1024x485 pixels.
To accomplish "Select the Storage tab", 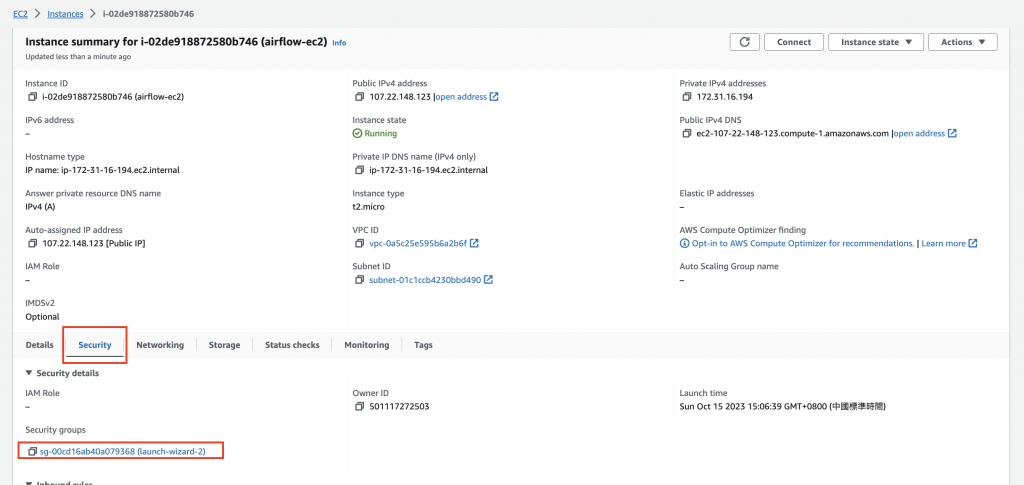I will (224, 345).
